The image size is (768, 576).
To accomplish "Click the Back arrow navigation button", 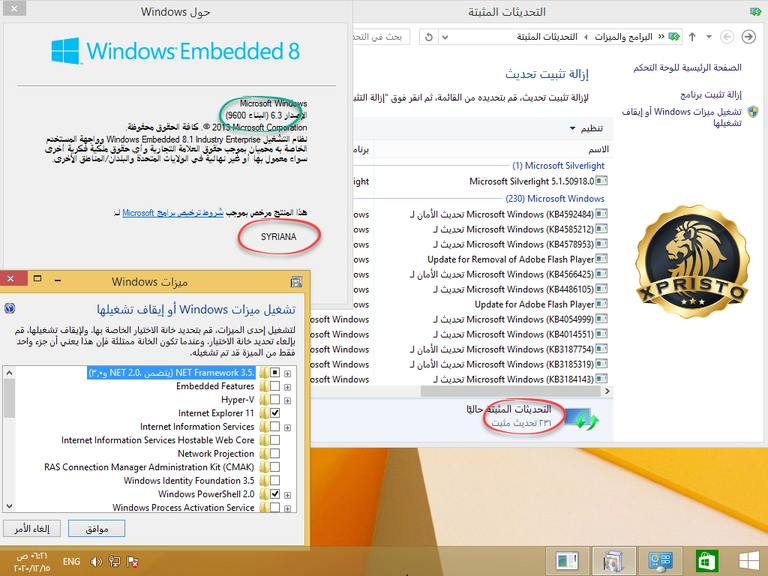I will (727, 37).
